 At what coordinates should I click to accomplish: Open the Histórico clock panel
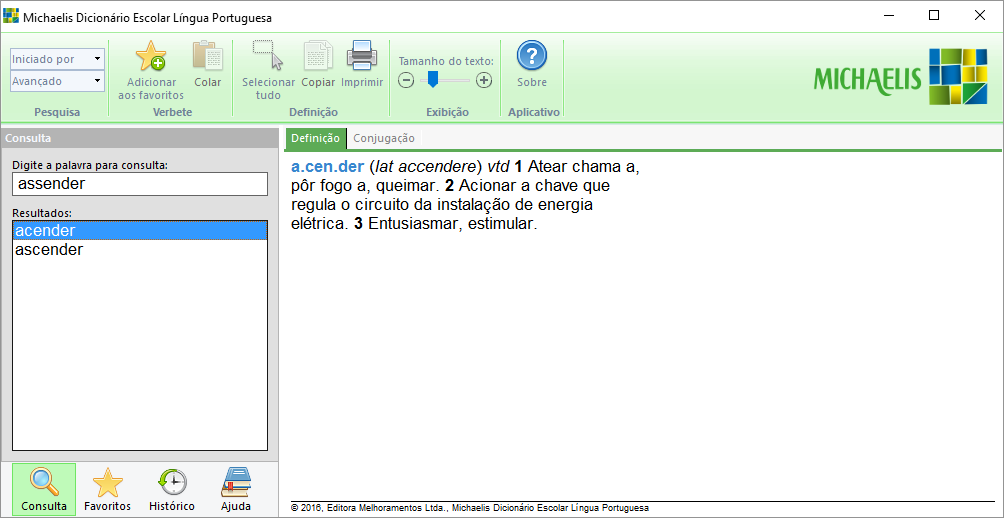(172, 490)
